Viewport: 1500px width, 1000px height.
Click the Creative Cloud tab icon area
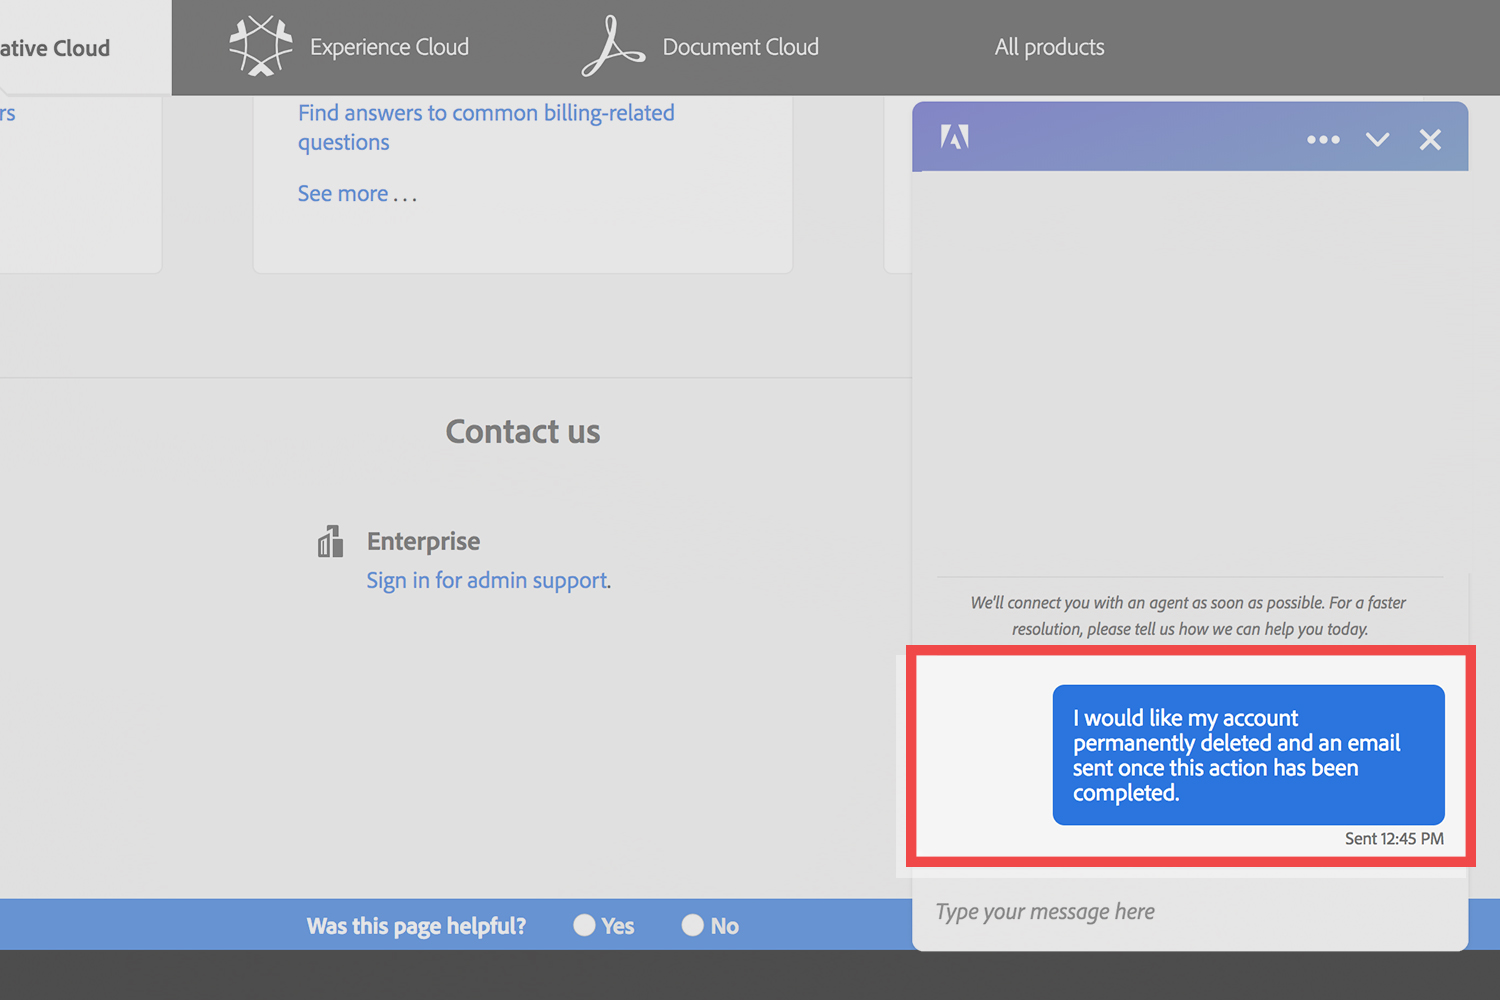(x=55, y=47)
